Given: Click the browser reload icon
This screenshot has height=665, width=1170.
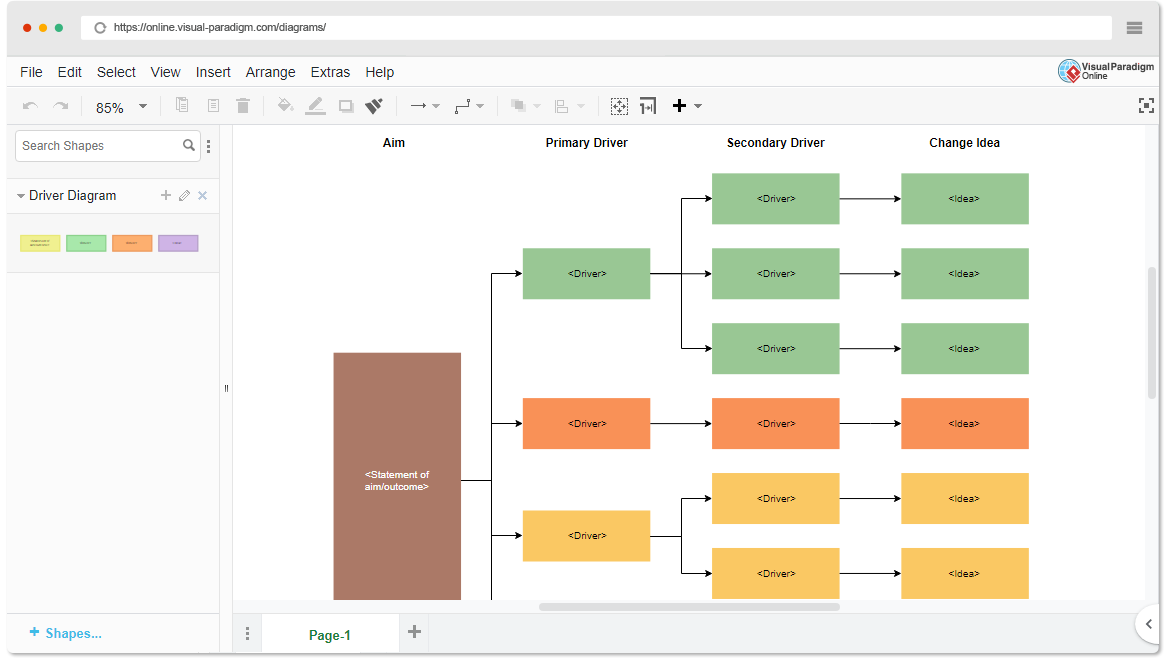Looking at the screenshot, I should (100, 28).
